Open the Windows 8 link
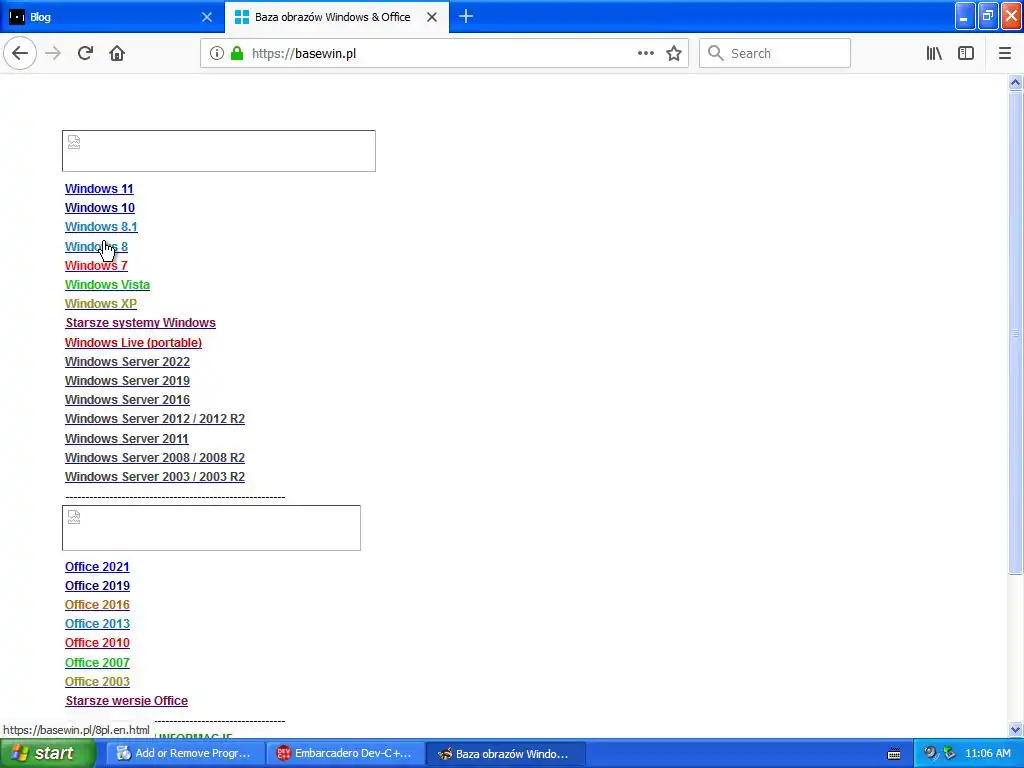This screenshot has height=768, width=1024. click(x=97, y=246)
